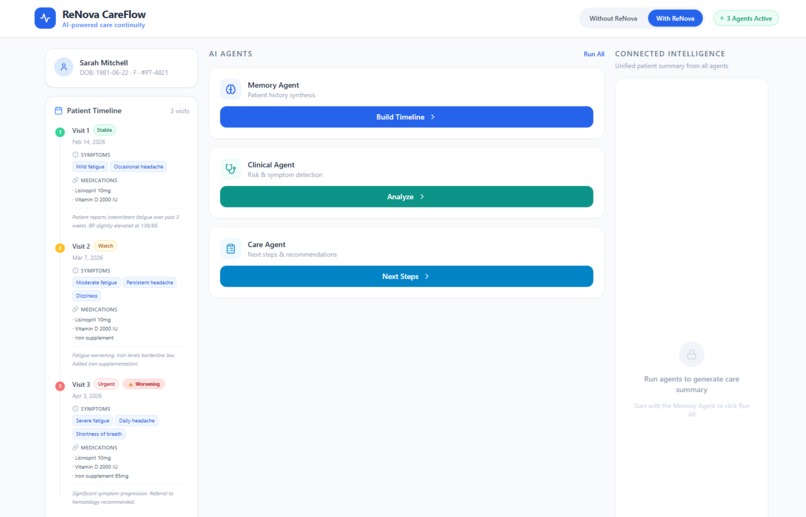Image resolution: width=806 pixels, height=517 pixels.
Task: Select the Shortness of breath symptom tag
Action: (x=99, y=434)
